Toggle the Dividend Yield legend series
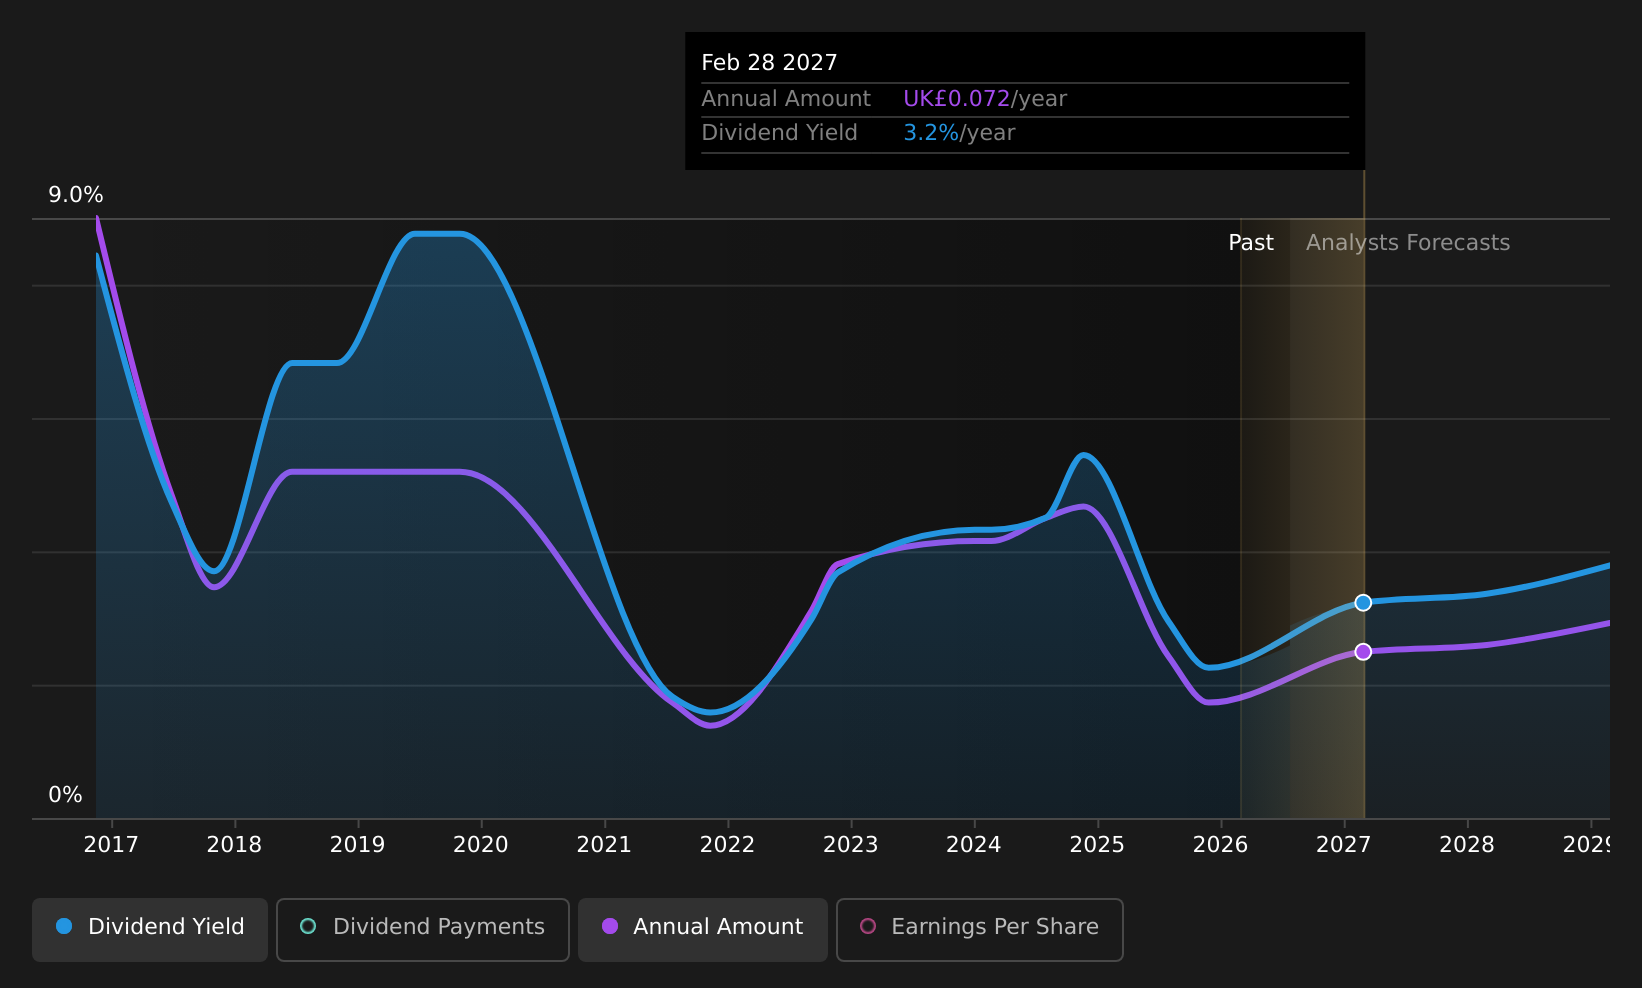 click(x=150, y=929)
